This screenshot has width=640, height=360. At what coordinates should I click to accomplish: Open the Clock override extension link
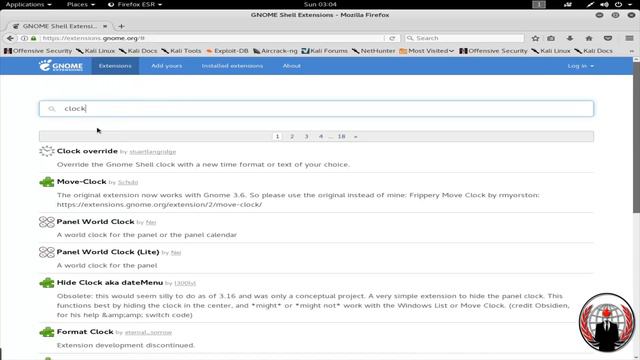tap(87, 151)
